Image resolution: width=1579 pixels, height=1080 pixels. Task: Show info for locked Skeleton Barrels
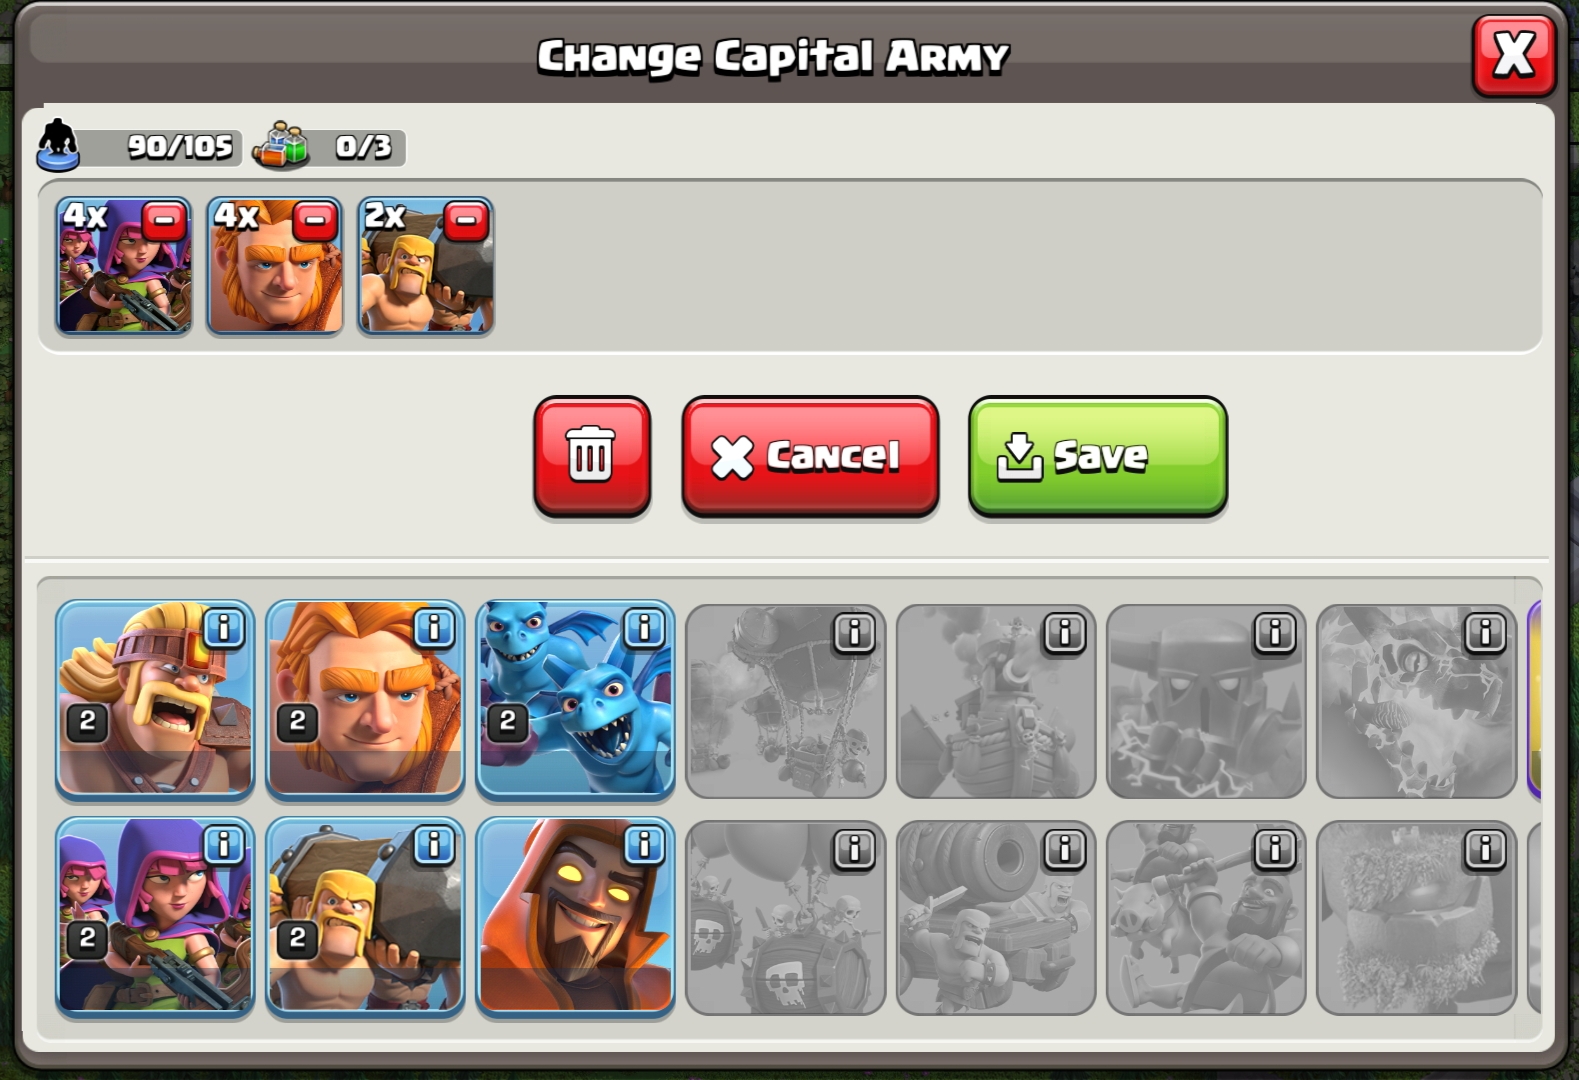click(x=853, y=849)
